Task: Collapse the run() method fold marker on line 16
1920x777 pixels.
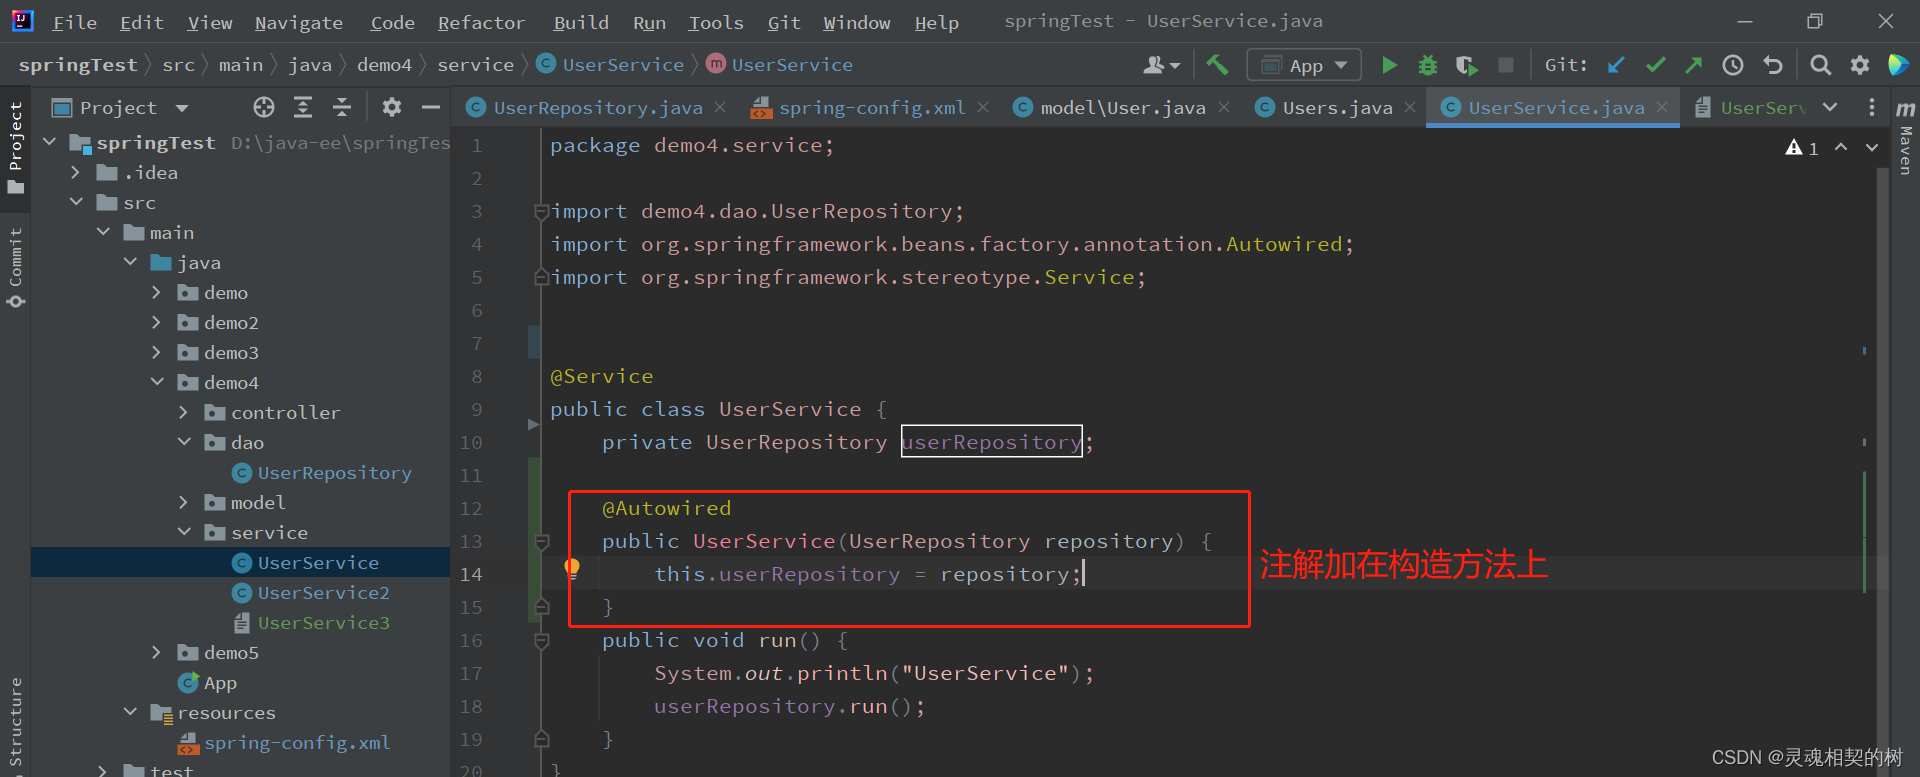Action: click(542, 641)
